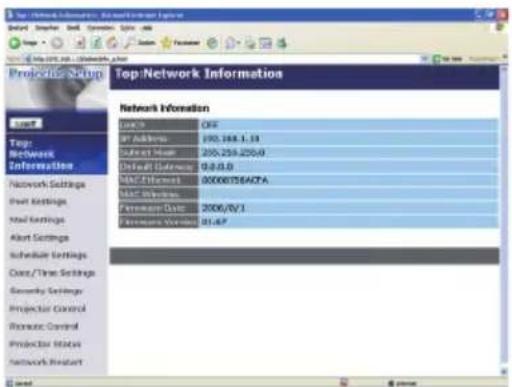512x387 pixels.
Task: Click the Print icon in the toolbar
Action: pyautogui.click(x=250, y=43)
